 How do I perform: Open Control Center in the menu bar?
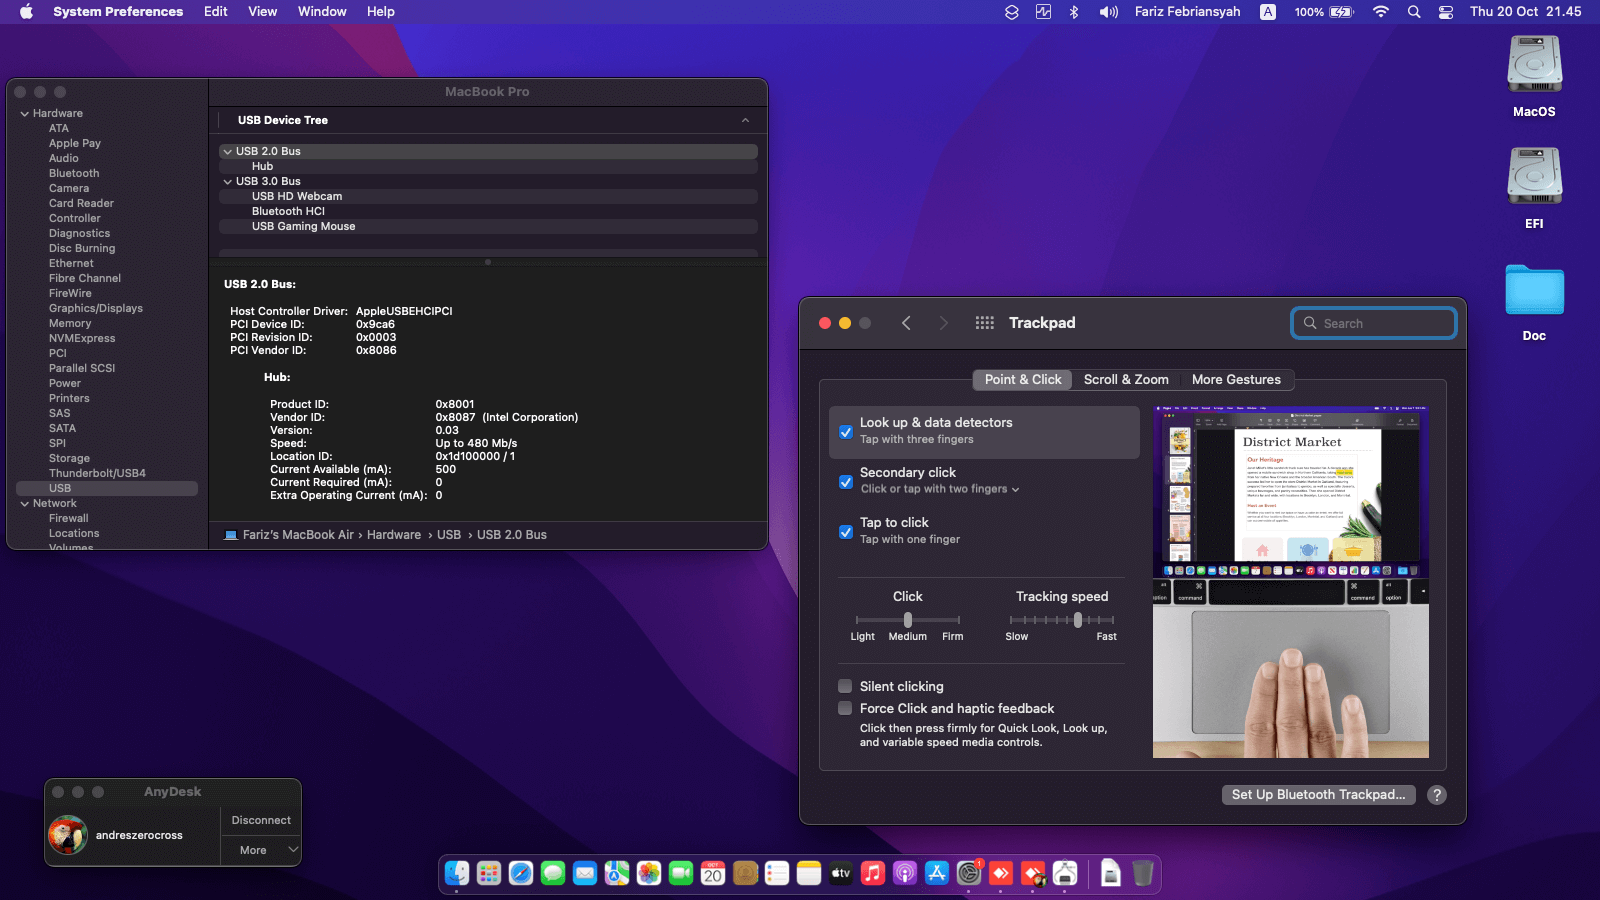pos(1446,12)
